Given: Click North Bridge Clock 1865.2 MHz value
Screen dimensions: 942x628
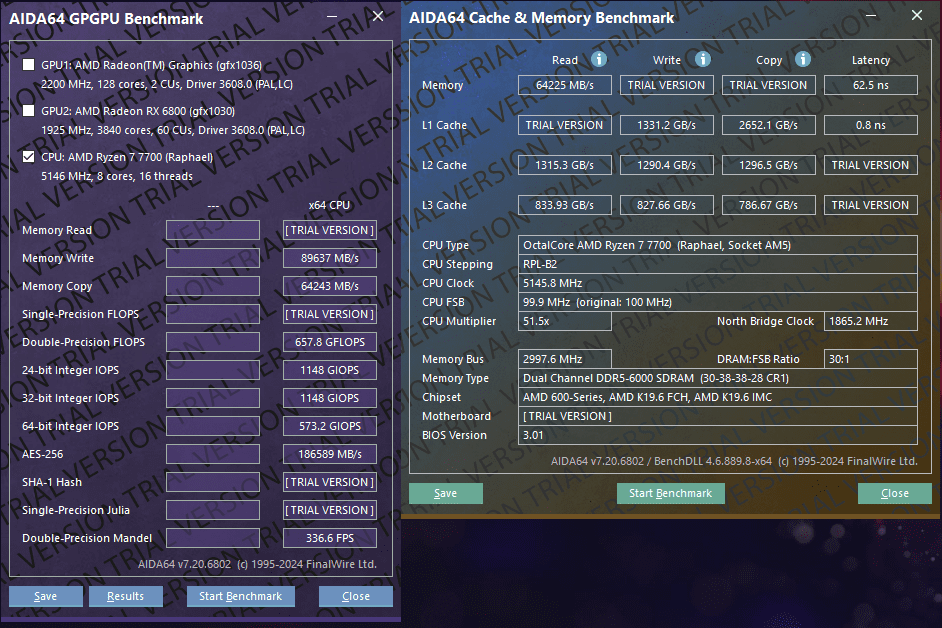Looking at the screenshot, I should point(871,321).
